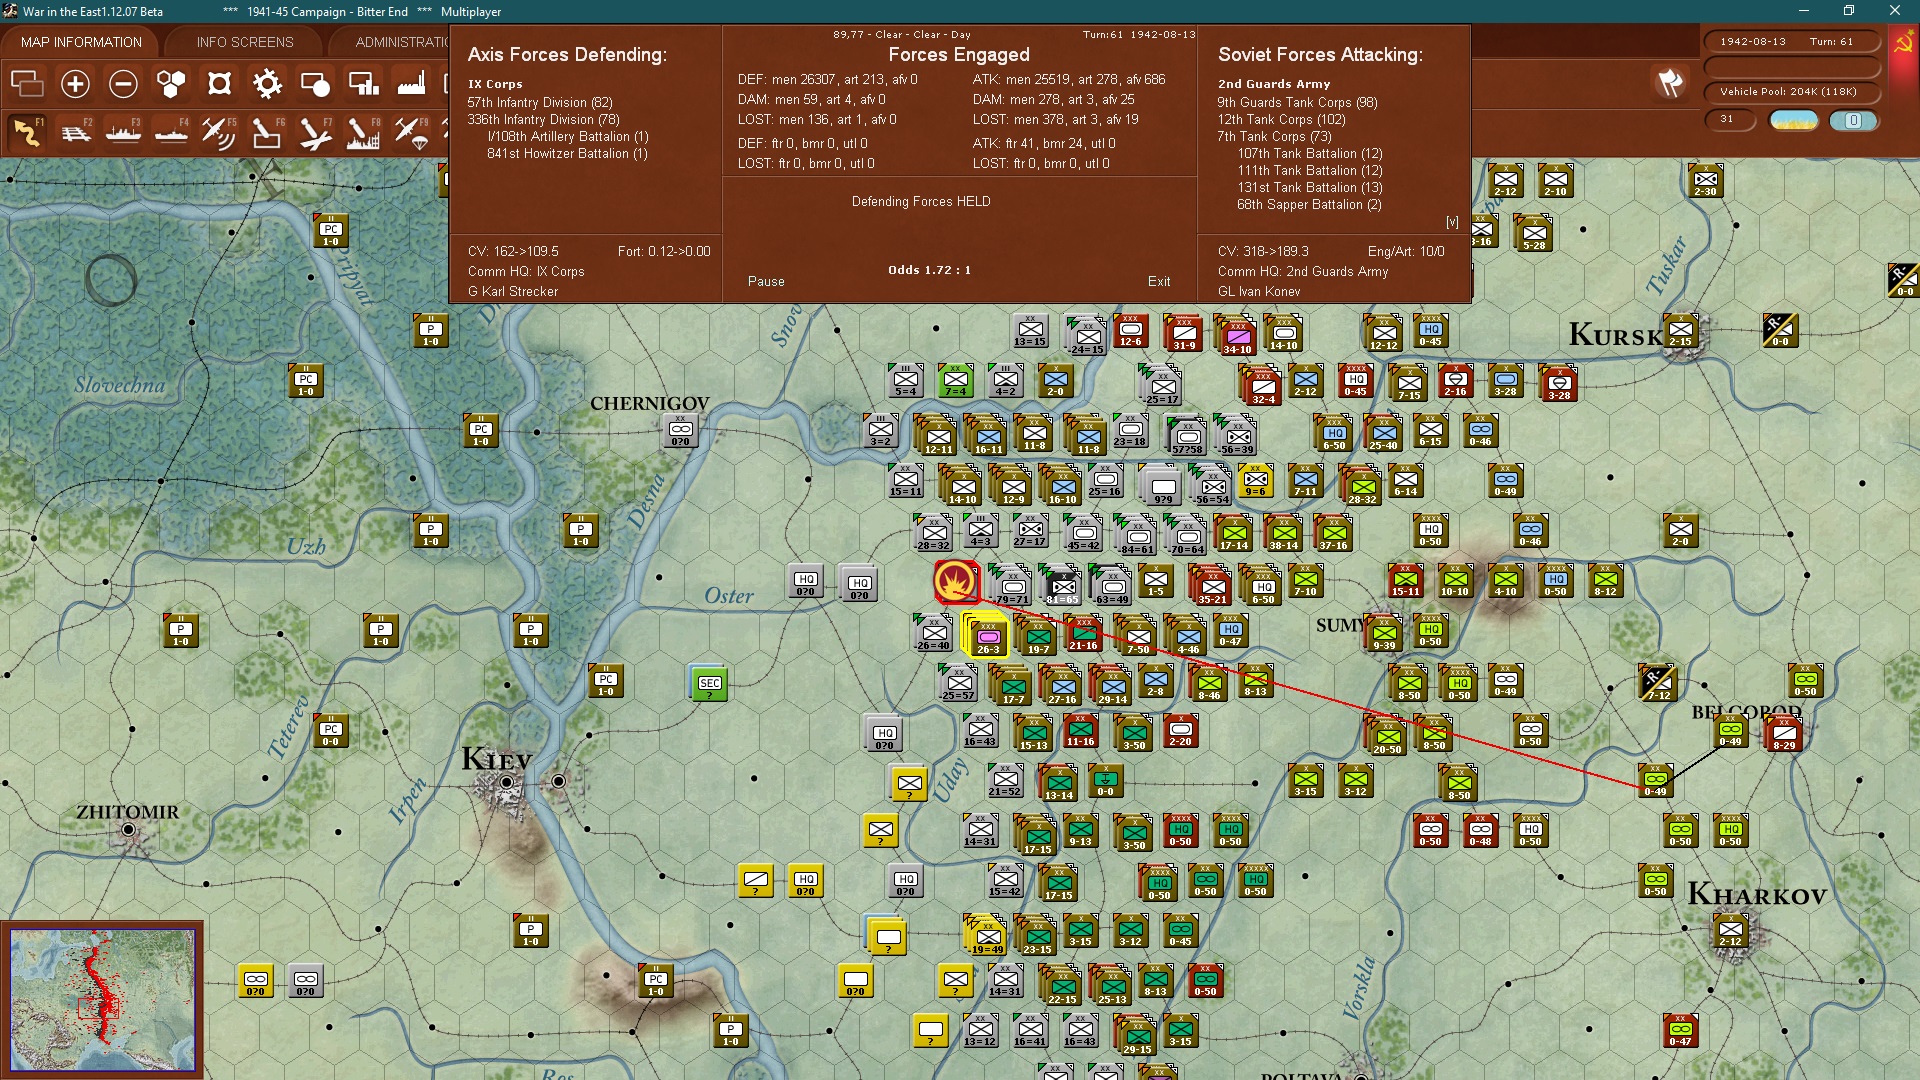1920x1080 pixels.
Task: Click the battle explosion marker on map
Action: (955, 581)
